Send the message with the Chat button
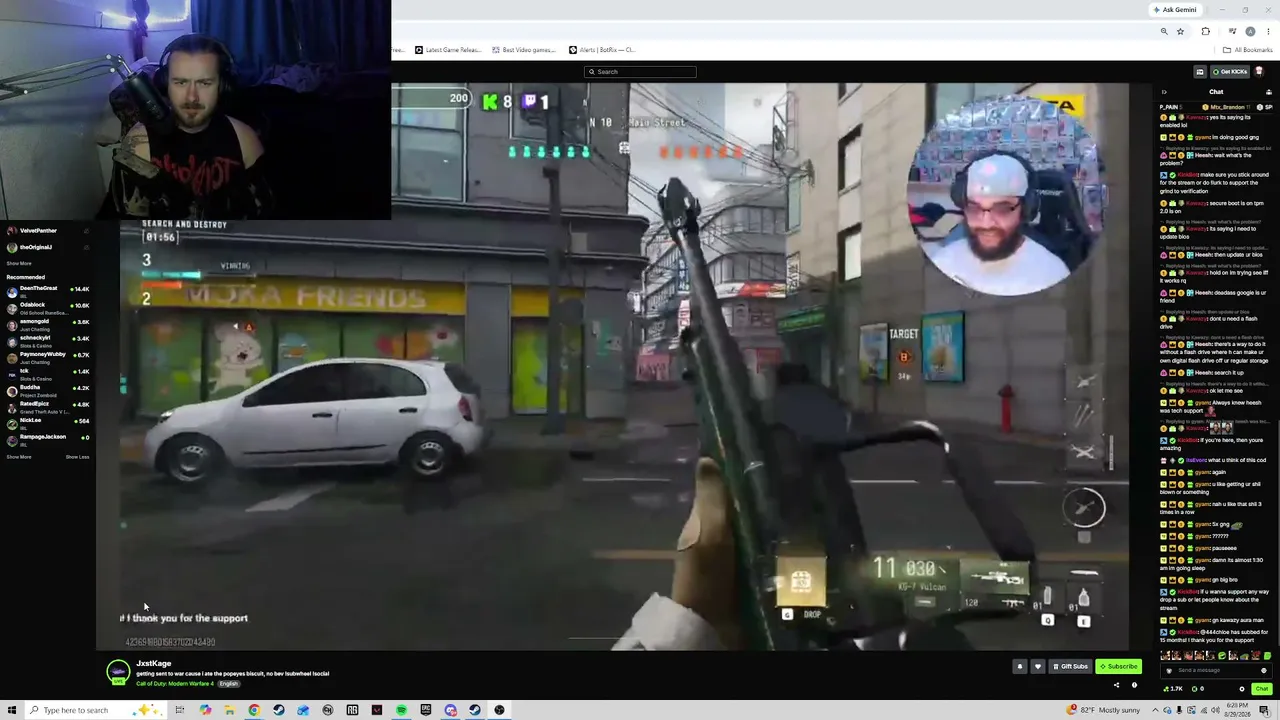1280x720 pixels. coord(1262,689)
